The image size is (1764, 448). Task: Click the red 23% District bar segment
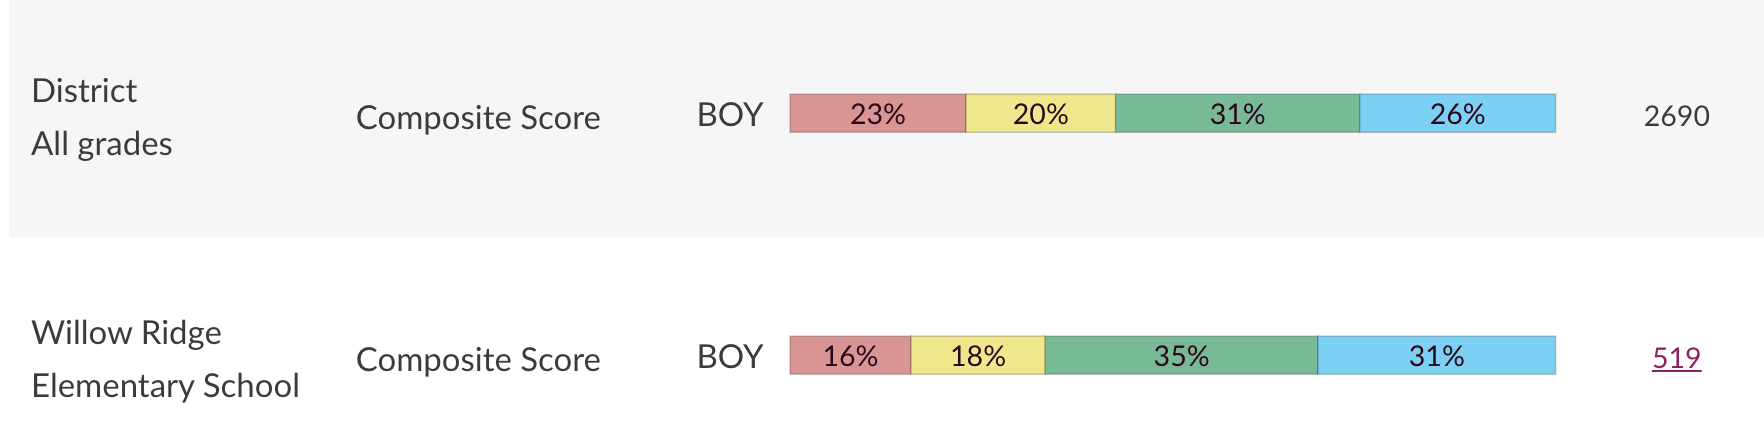pyautogui.click(x=877, y=114)
